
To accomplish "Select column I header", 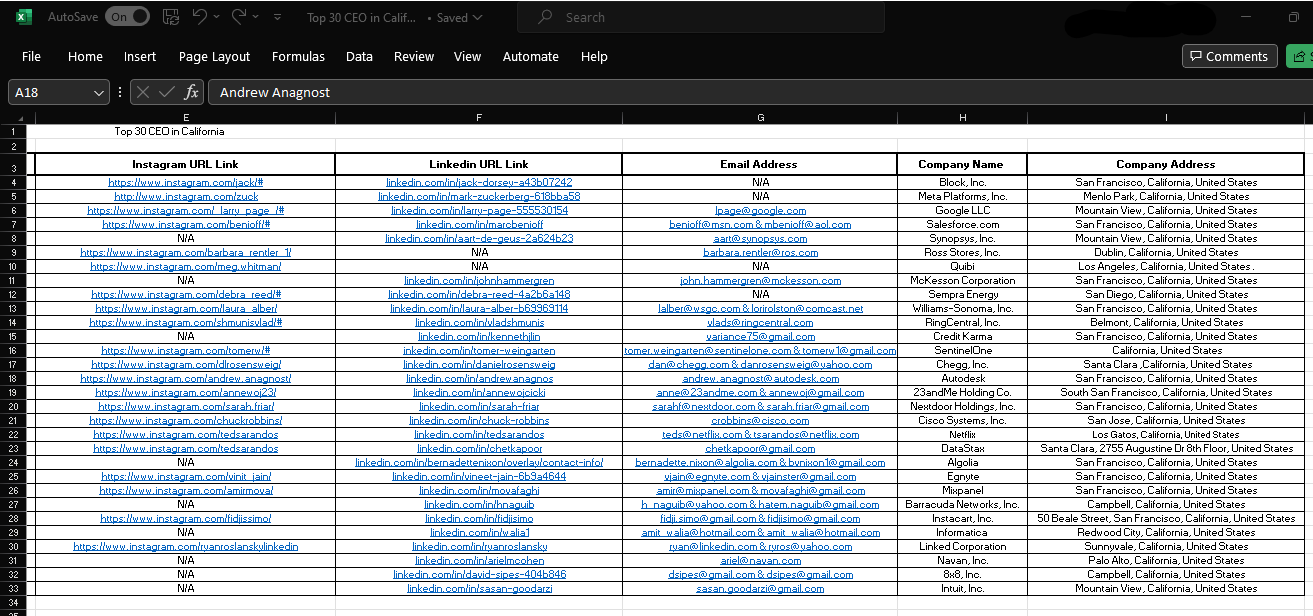I will [x=1166, y=117].
